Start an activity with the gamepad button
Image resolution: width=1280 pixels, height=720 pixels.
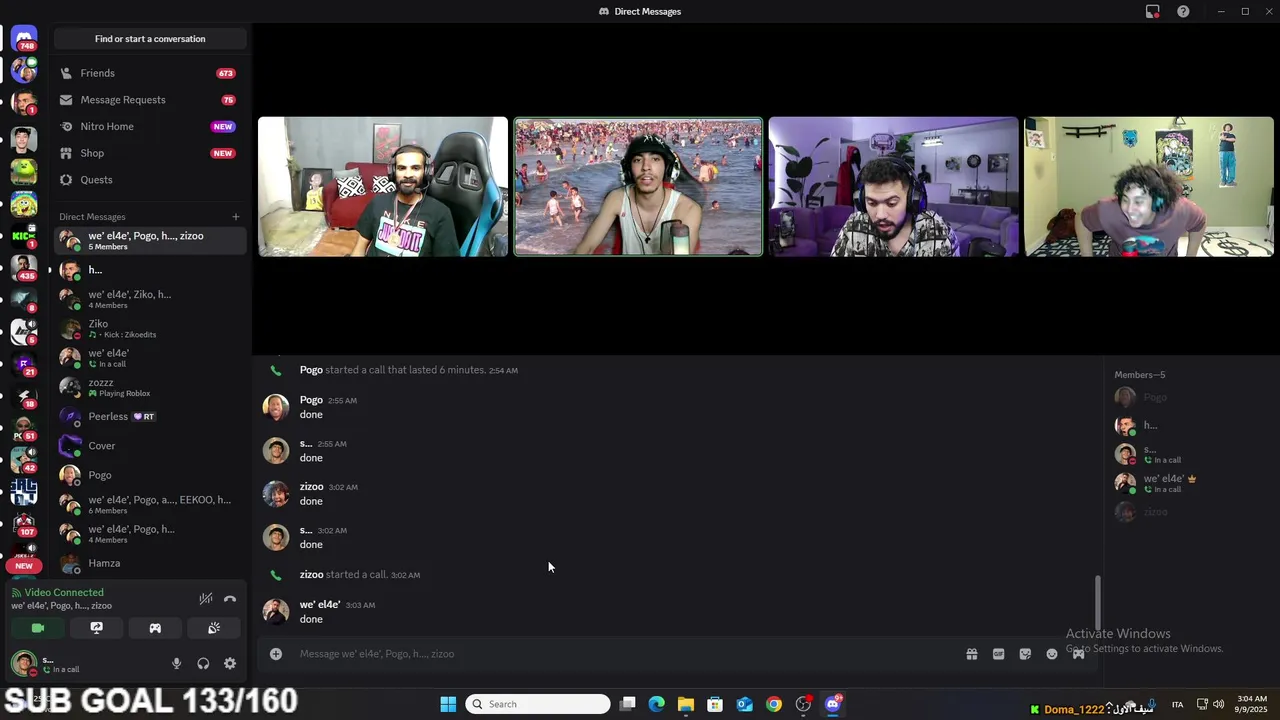point(155,628)
